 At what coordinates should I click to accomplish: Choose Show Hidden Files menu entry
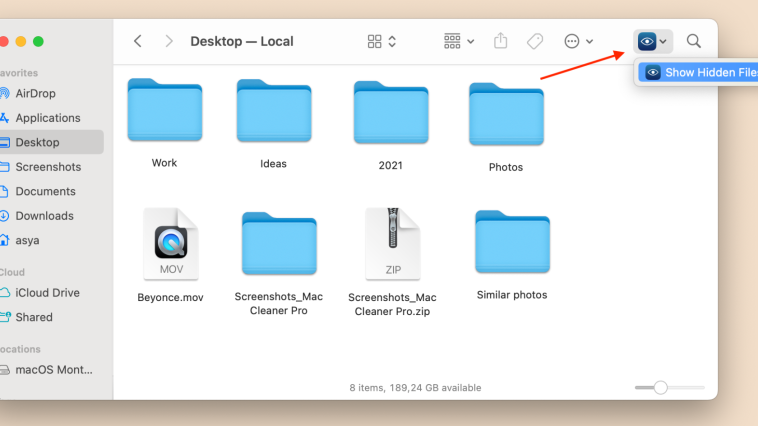698,73
